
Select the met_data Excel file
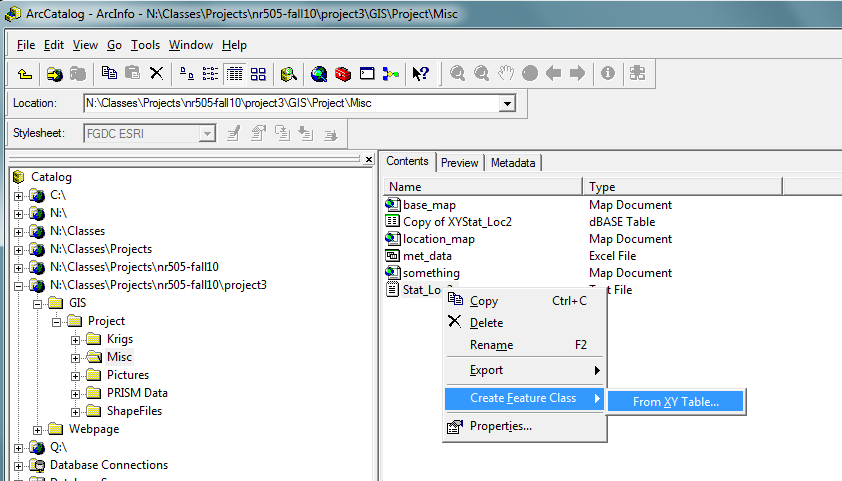pos(427,256)
